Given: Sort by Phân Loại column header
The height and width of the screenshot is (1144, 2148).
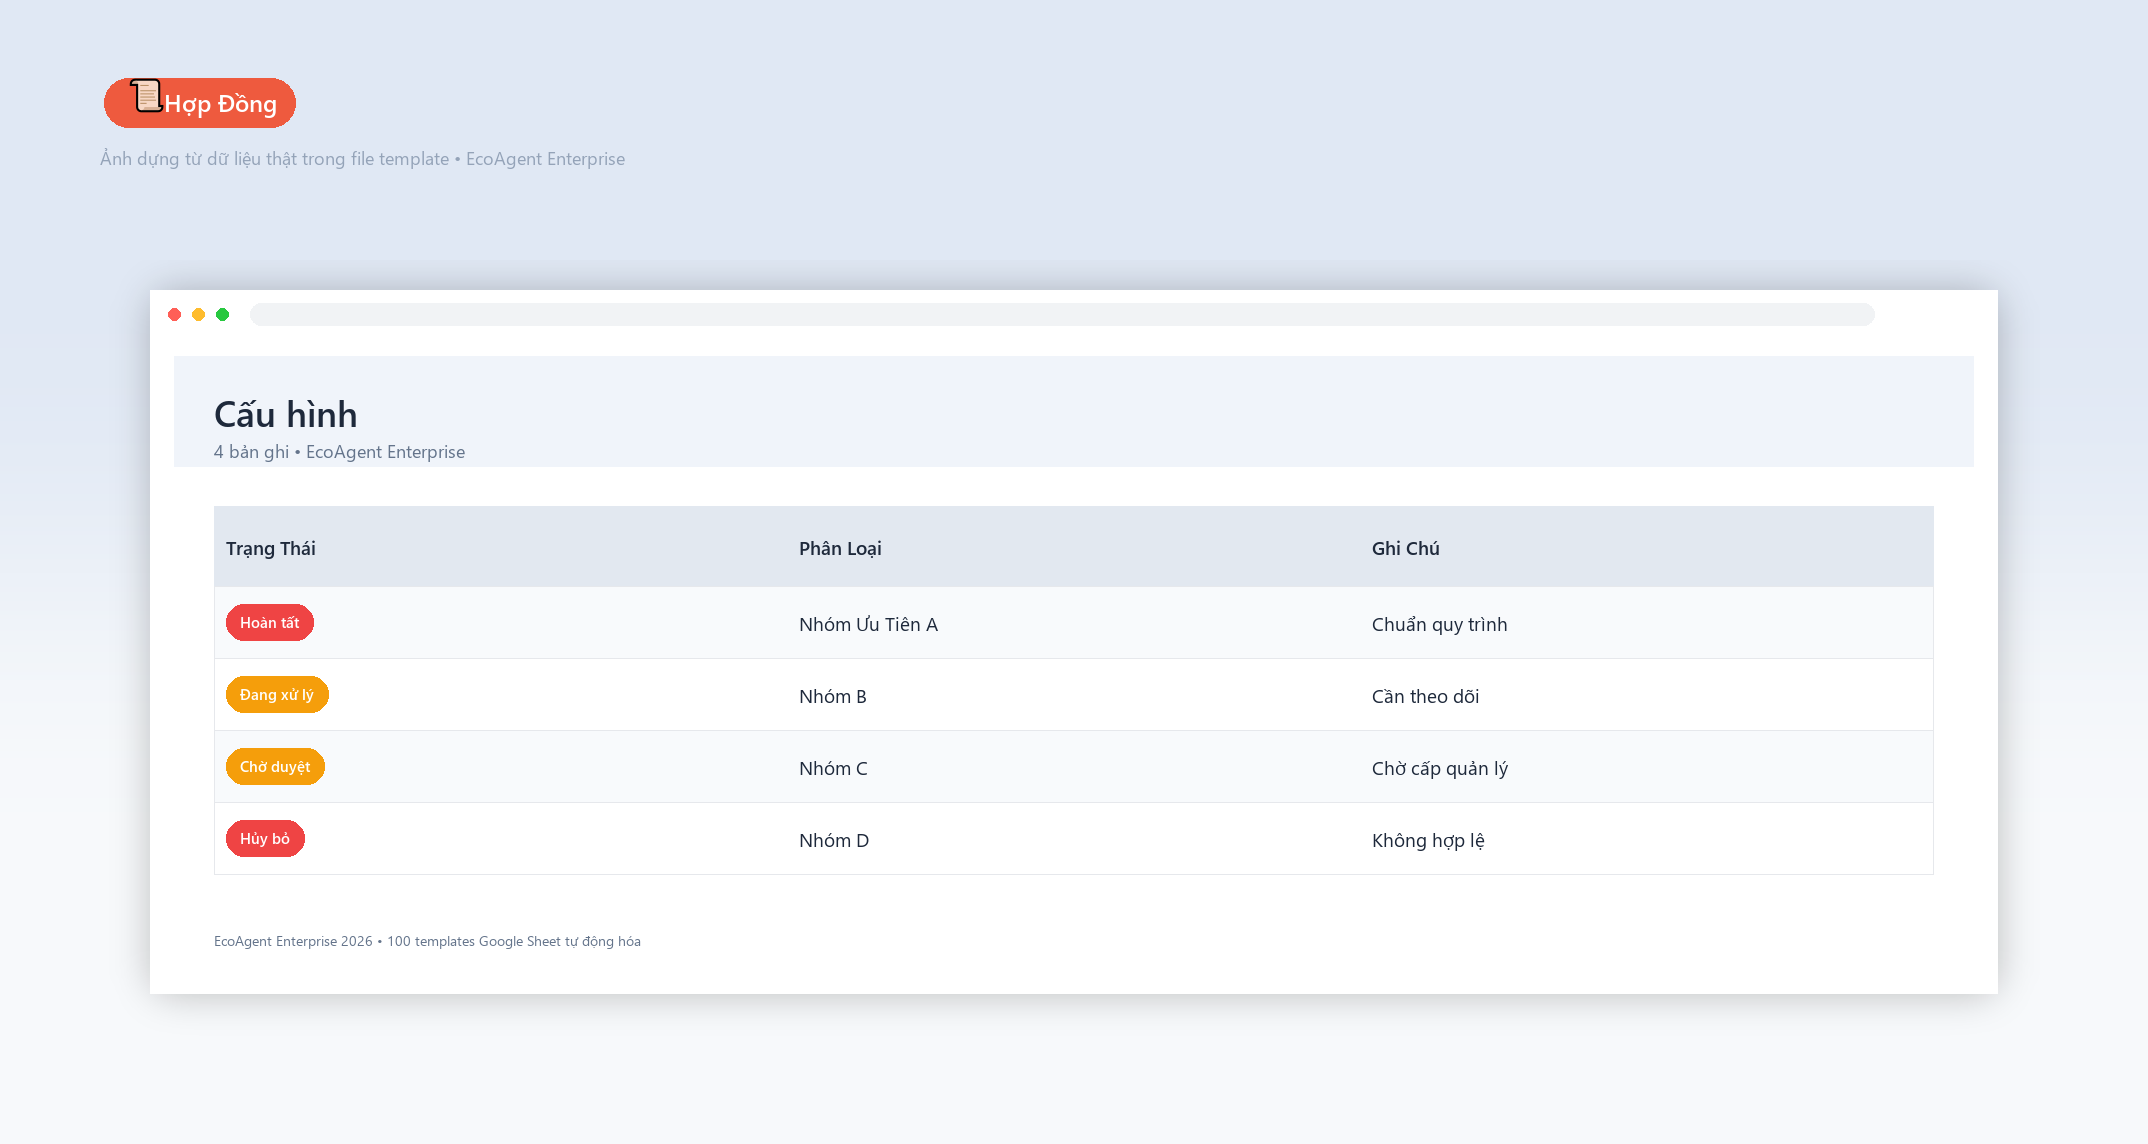Looking at the screenshot, I should pos(840,548).
